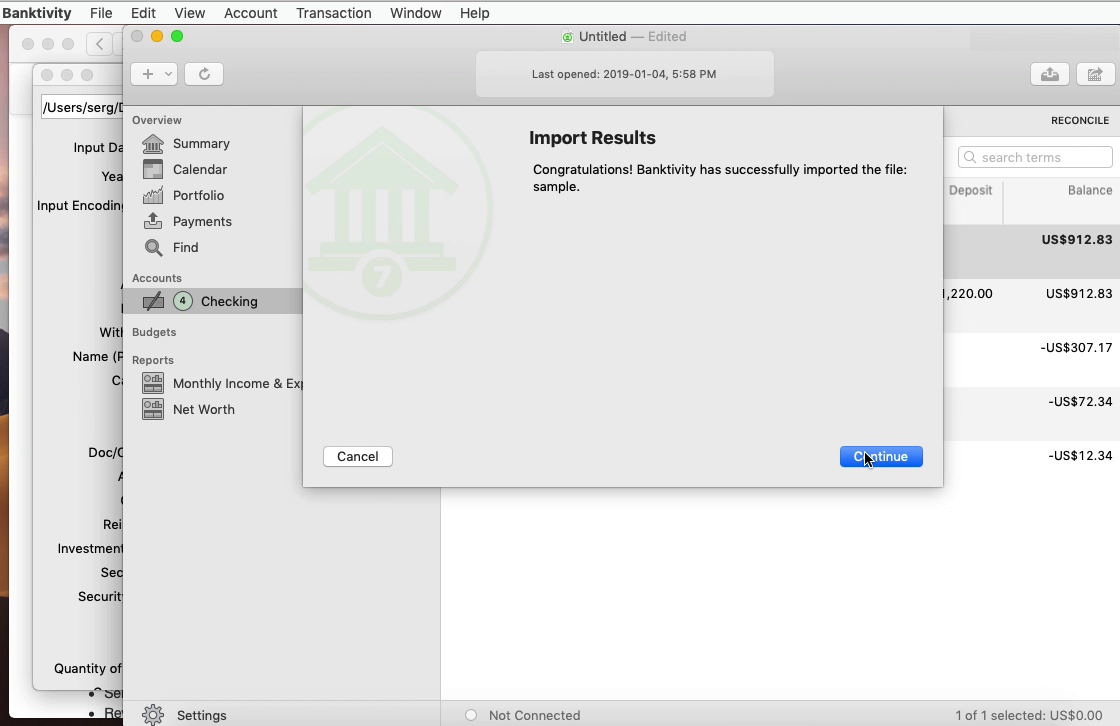Click Continue in Import Results dialog
Screen dimensions: 1120x726
pos(881,457)
